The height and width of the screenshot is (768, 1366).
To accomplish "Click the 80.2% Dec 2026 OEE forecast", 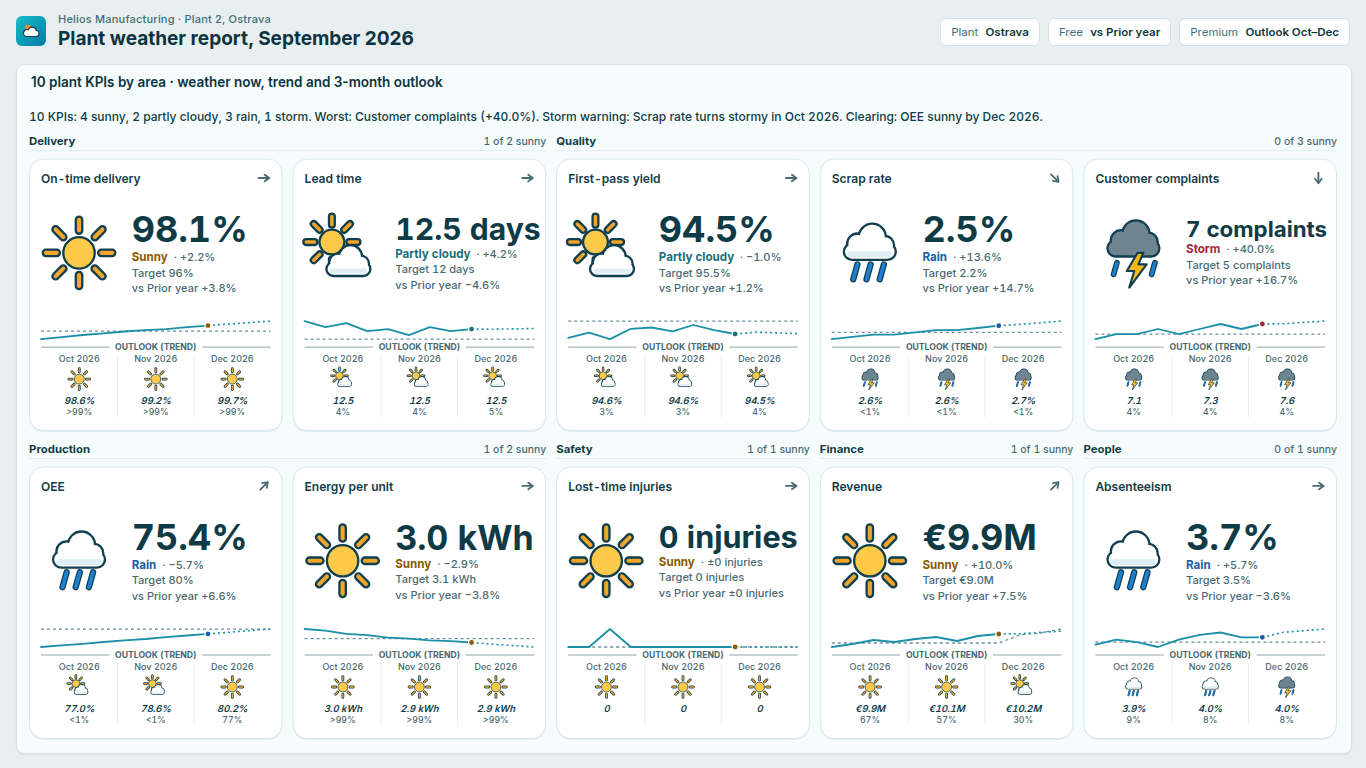I will (232, 708).
